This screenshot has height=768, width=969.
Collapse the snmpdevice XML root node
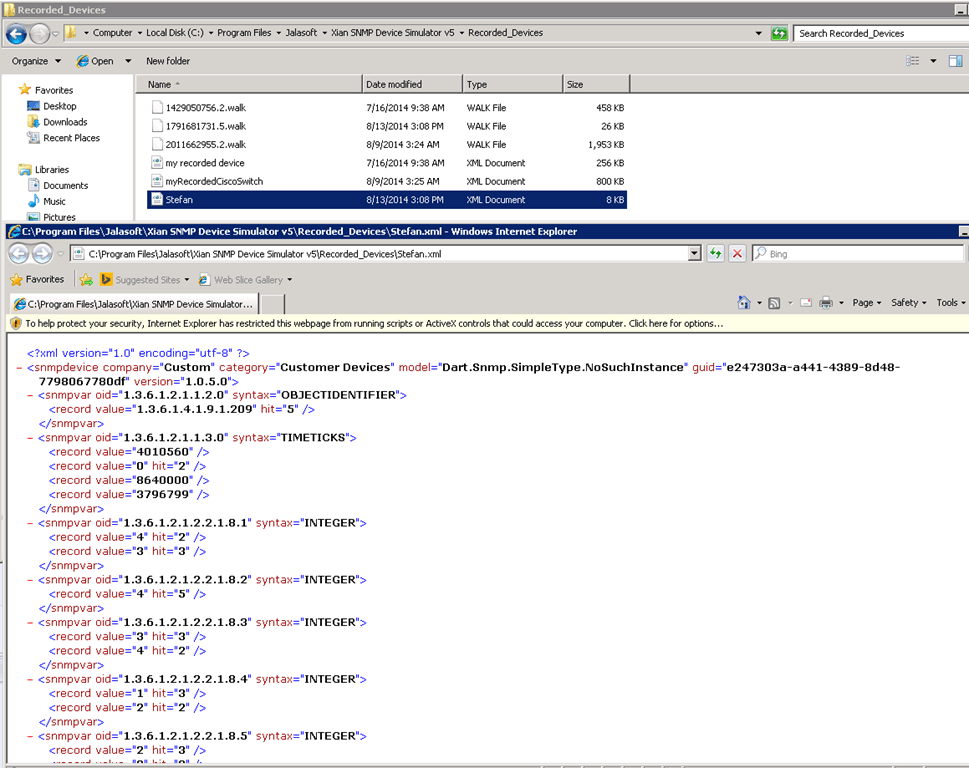pyautogui.click(x=19, y=368)
